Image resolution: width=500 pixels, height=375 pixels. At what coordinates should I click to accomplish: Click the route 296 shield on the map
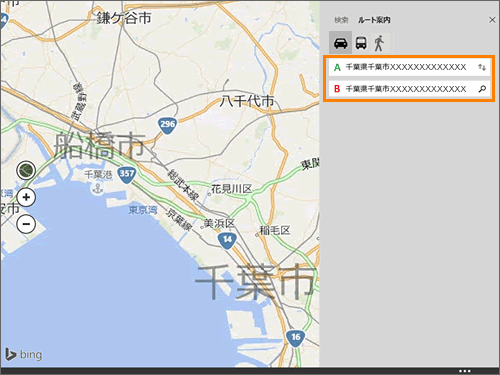coord(167,125)
